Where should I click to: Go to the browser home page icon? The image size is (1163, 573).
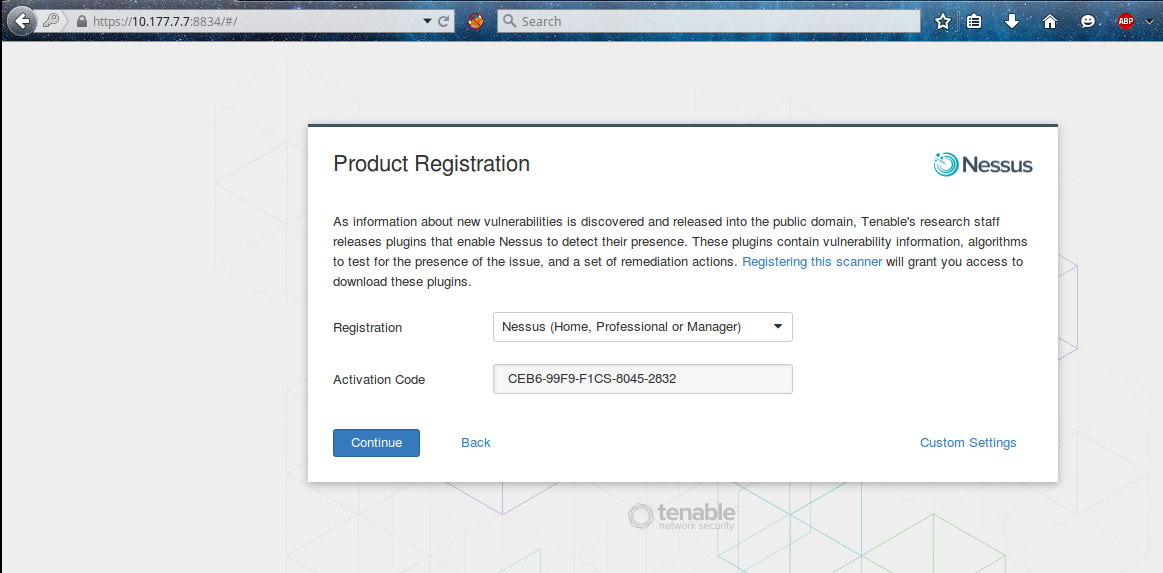click(1050, 21)
